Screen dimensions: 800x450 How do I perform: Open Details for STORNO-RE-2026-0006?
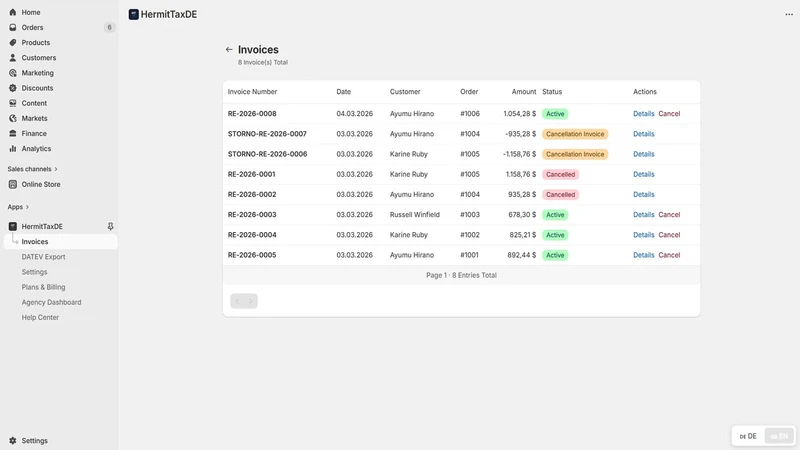point(643,154)
